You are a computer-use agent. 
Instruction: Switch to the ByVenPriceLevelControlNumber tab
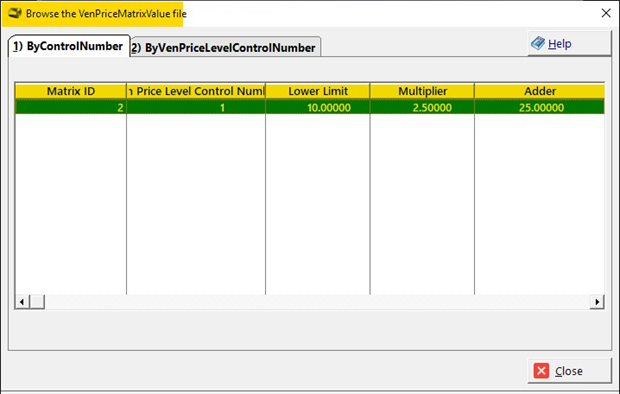click(225, 47)
